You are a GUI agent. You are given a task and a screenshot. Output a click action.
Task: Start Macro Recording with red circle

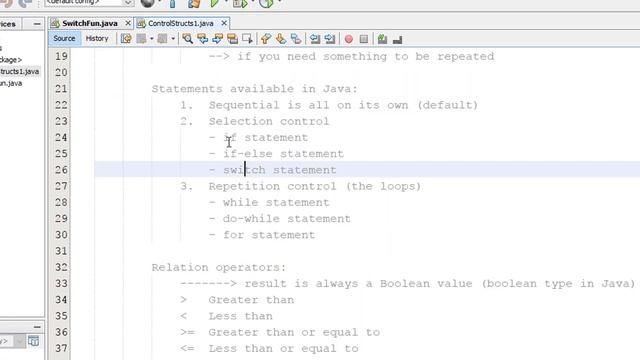click(349, 39)
